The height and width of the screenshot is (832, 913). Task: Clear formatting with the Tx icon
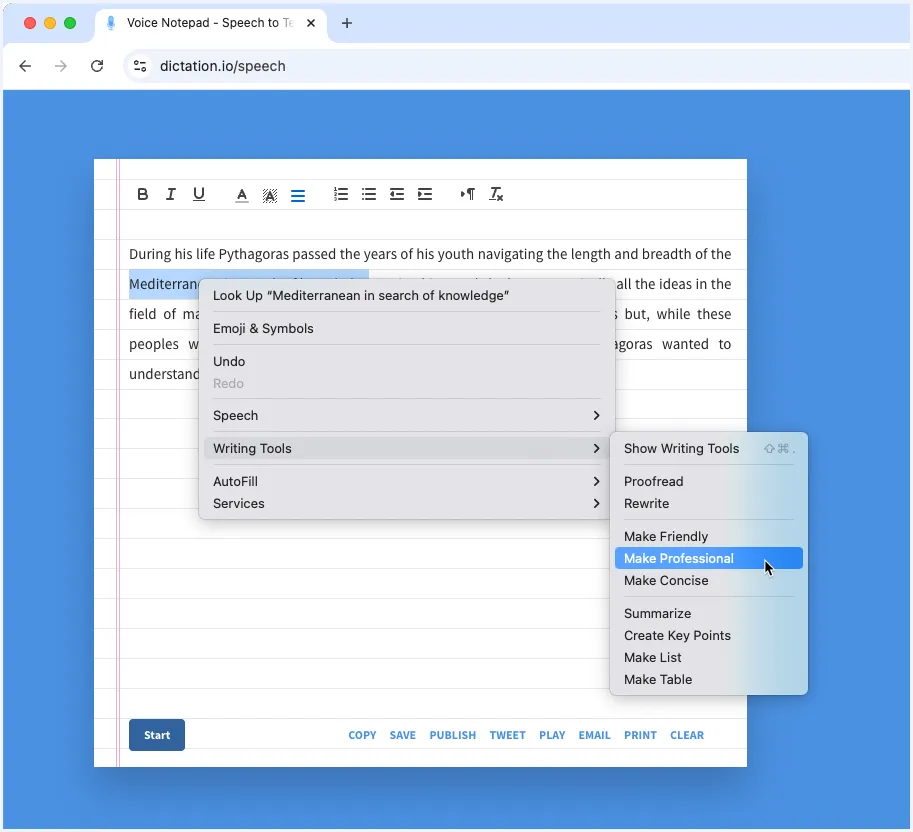coord(495,194)
